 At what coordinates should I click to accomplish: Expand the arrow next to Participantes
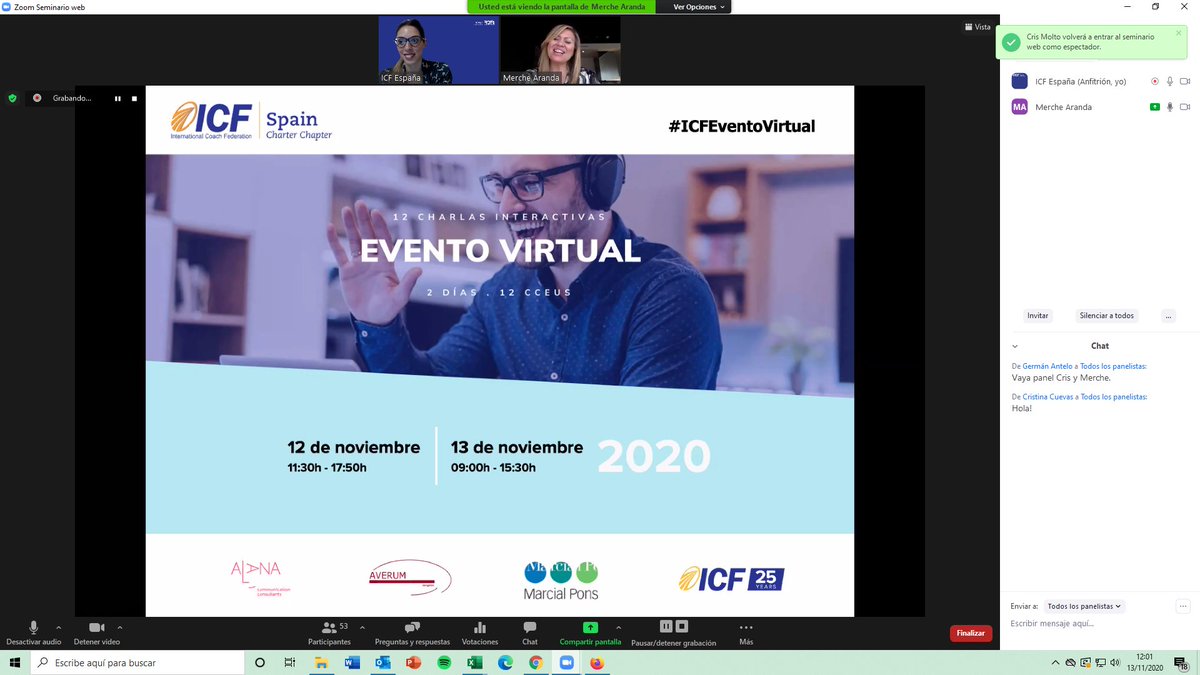point(362,628)
